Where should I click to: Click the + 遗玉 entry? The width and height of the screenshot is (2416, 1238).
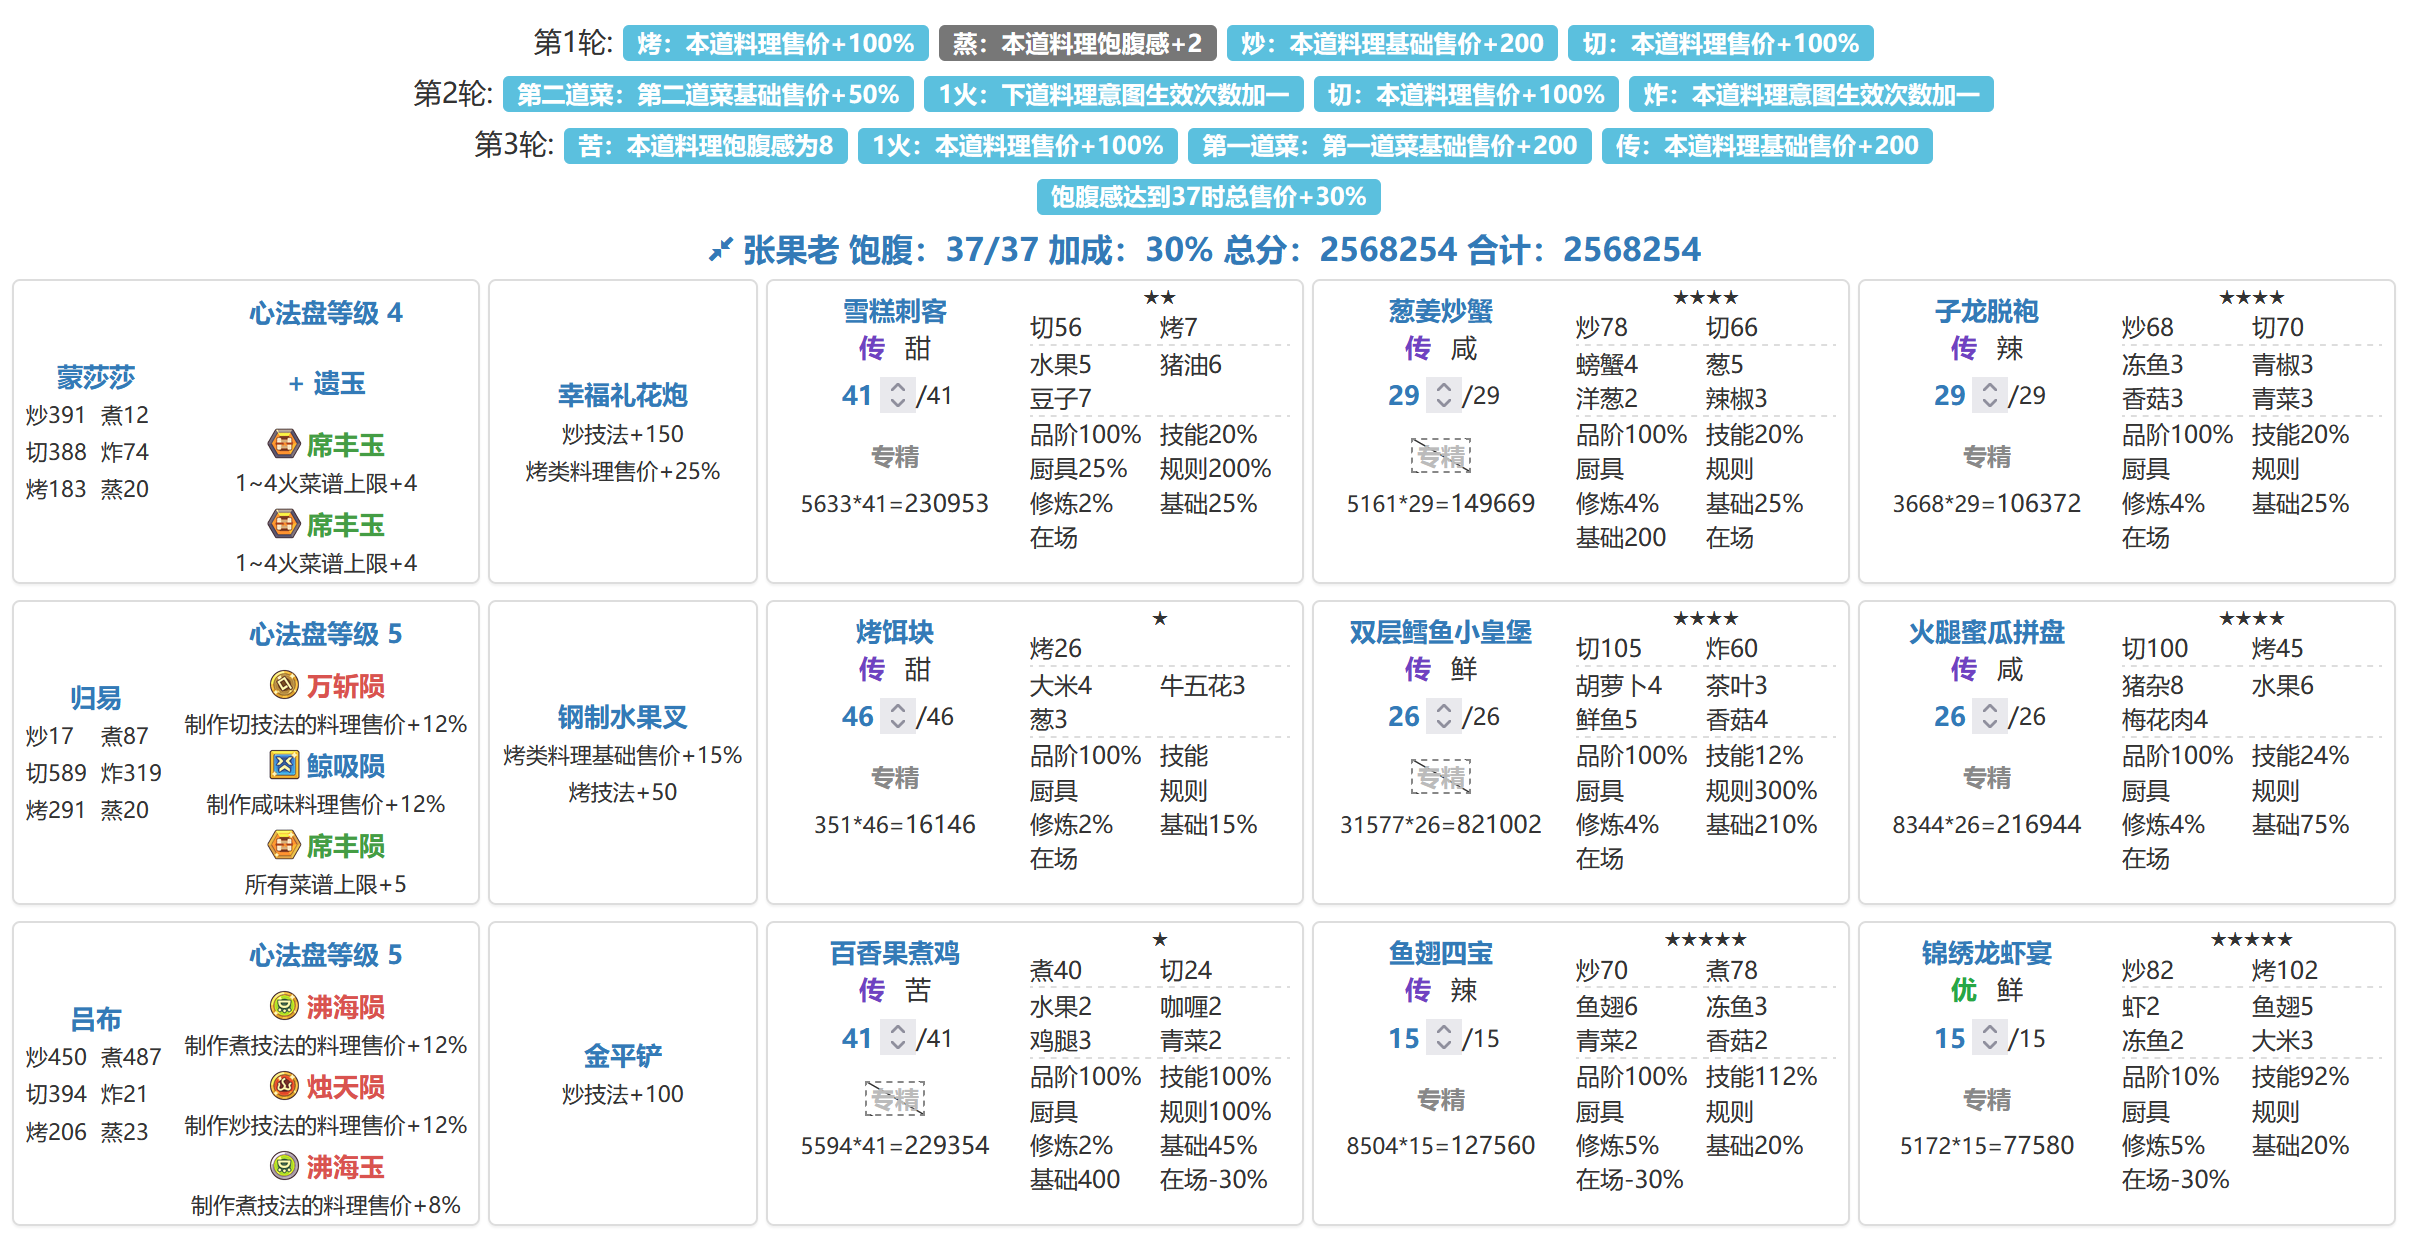326,383
